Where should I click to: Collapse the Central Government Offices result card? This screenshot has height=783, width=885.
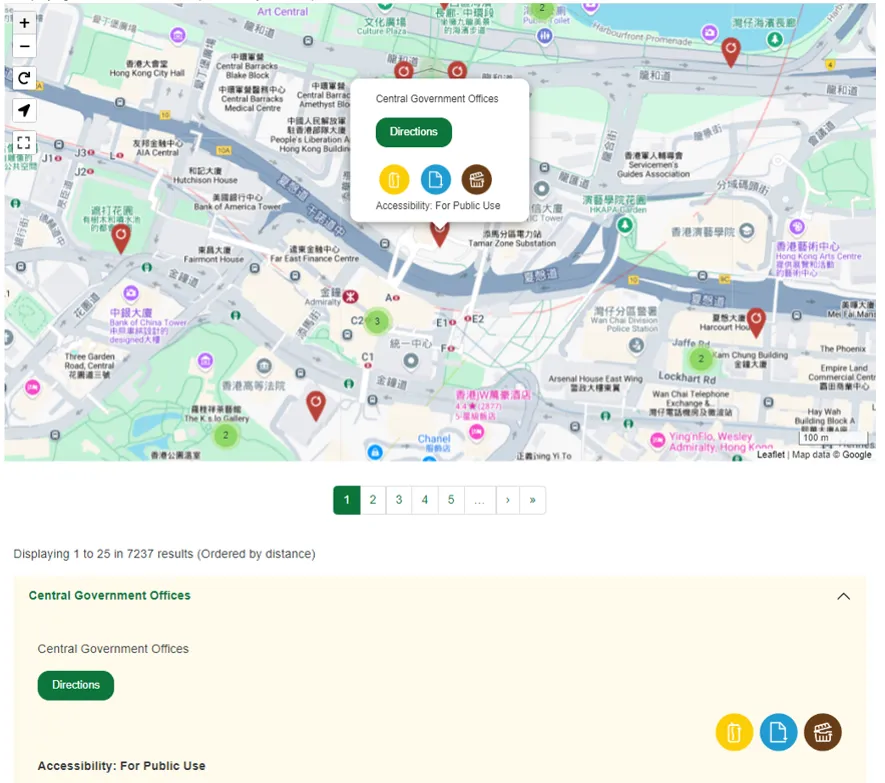click(x=843, y=595)
